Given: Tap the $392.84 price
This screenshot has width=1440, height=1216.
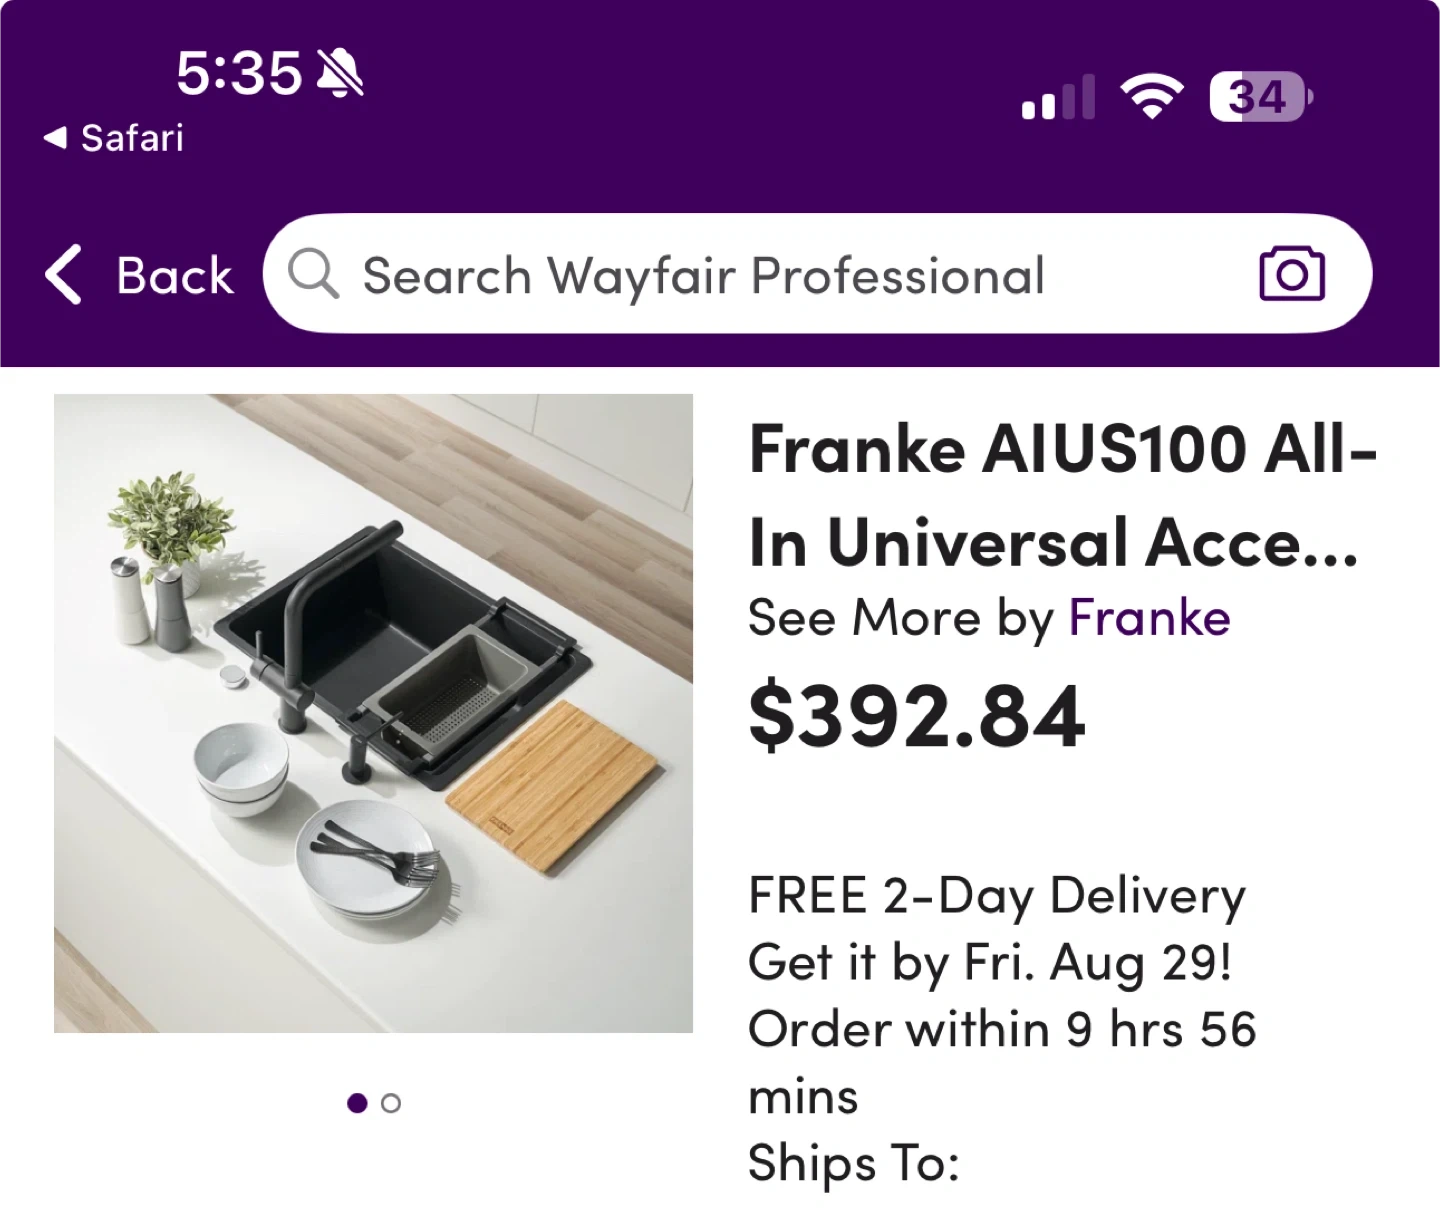Looking at the screenshot, I should point(916,717).
